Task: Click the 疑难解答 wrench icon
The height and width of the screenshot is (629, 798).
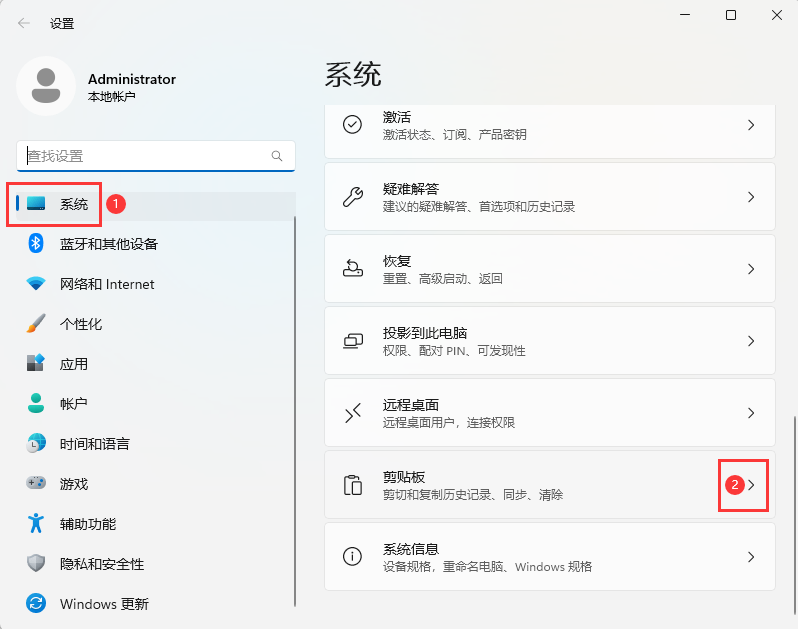Action: pos(352,196)
